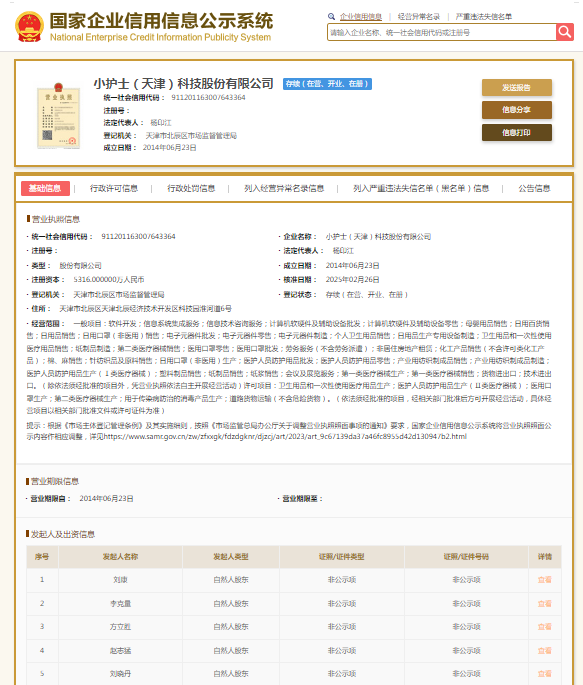The image size is (583, 685).
Task: Open the 公告信息 tab
Action: (534, 188)
